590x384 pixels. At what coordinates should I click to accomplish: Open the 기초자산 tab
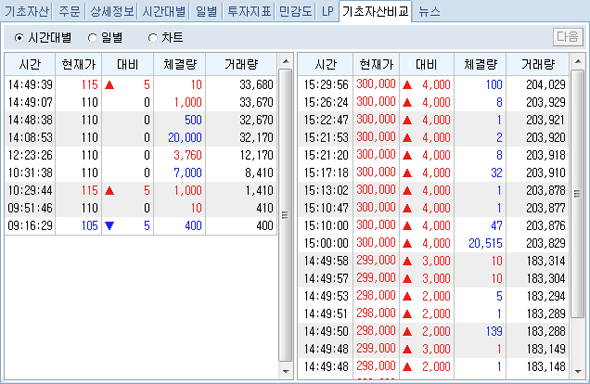click(x=26, y=11)
